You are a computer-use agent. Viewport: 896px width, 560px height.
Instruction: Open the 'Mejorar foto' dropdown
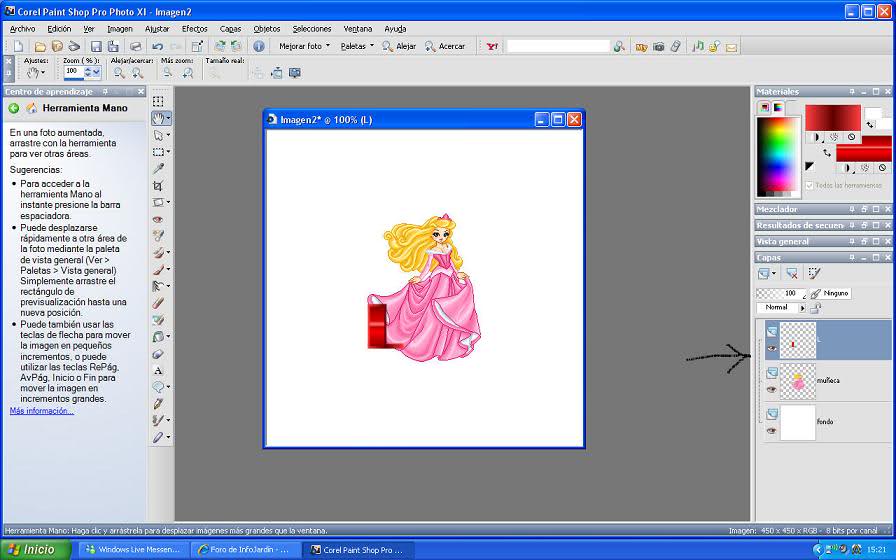(305, 46)
